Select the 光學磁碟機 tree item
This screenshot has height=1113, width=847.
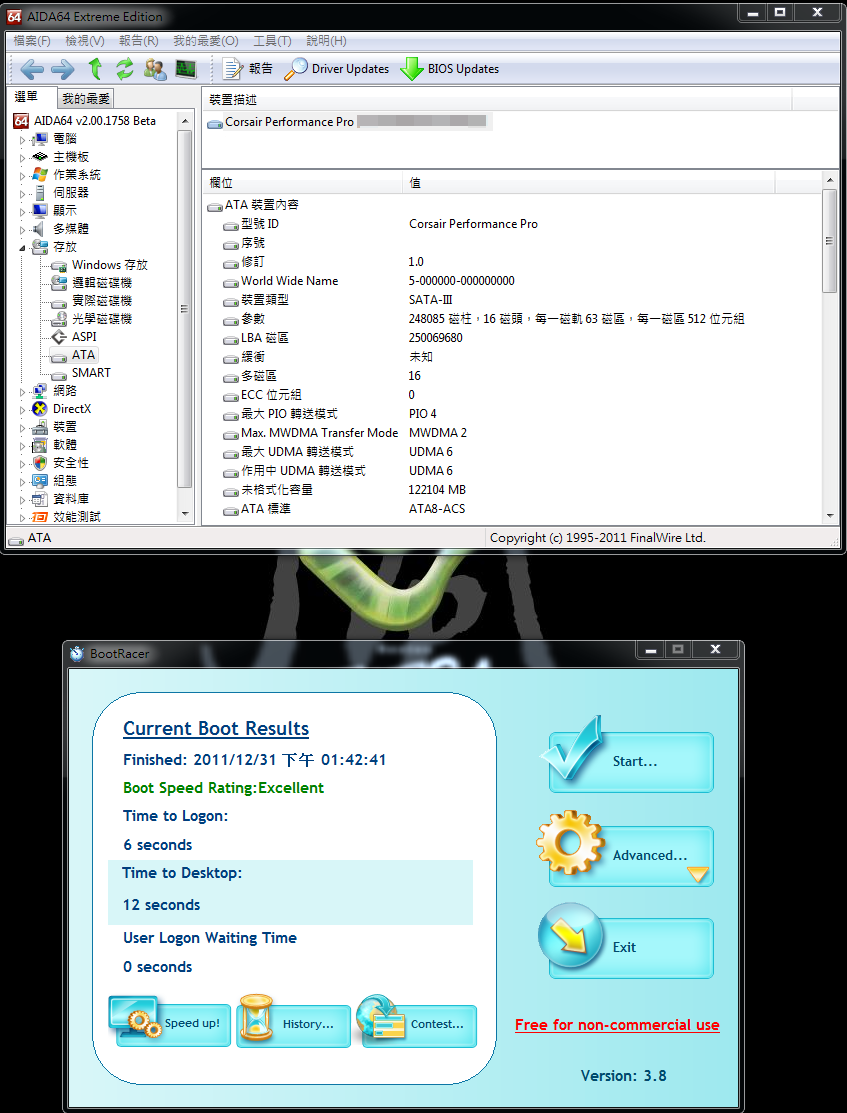pyautogui.click(x=102, y=319)
